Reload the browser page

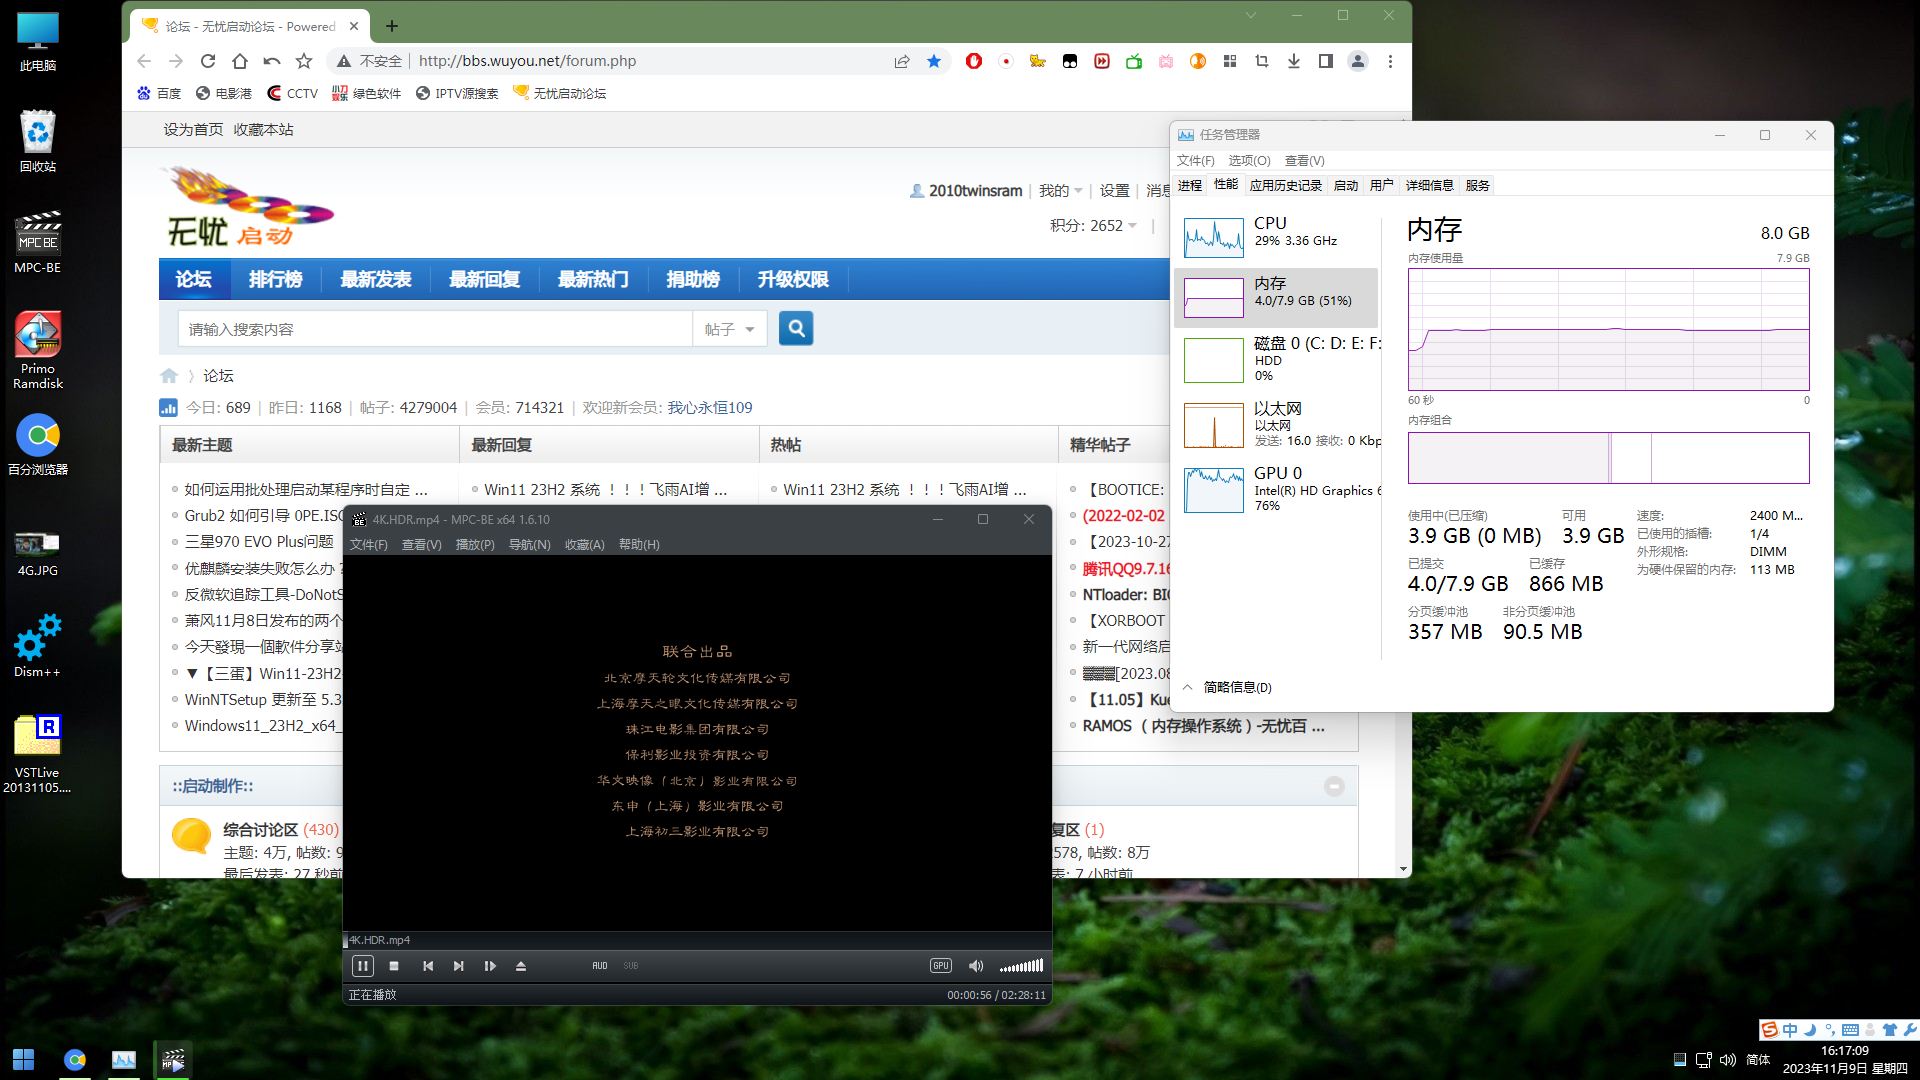[208, 61]
